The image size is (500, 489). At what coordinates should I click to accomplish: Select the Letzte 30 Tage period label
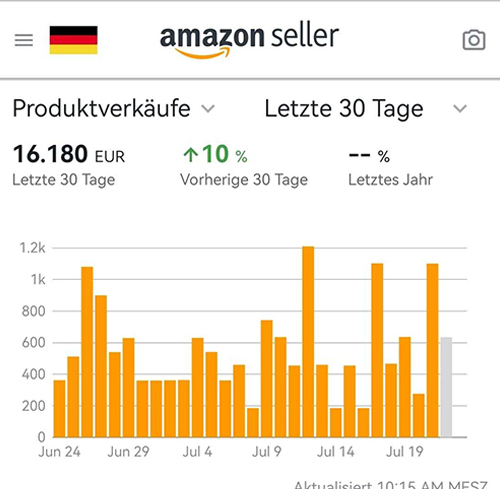coord(344,109)
